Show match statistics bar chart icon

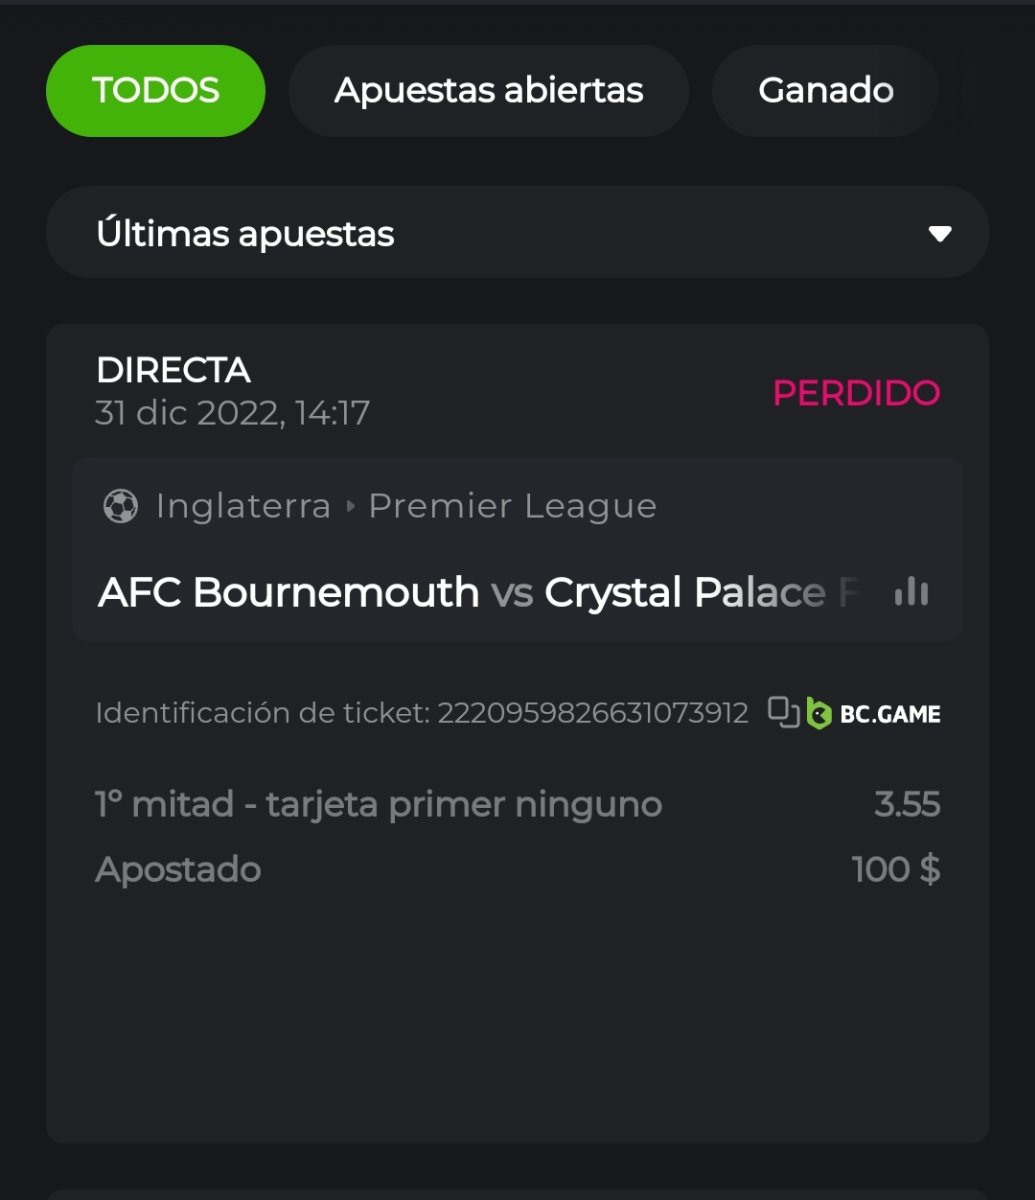(x=911, y=592)
